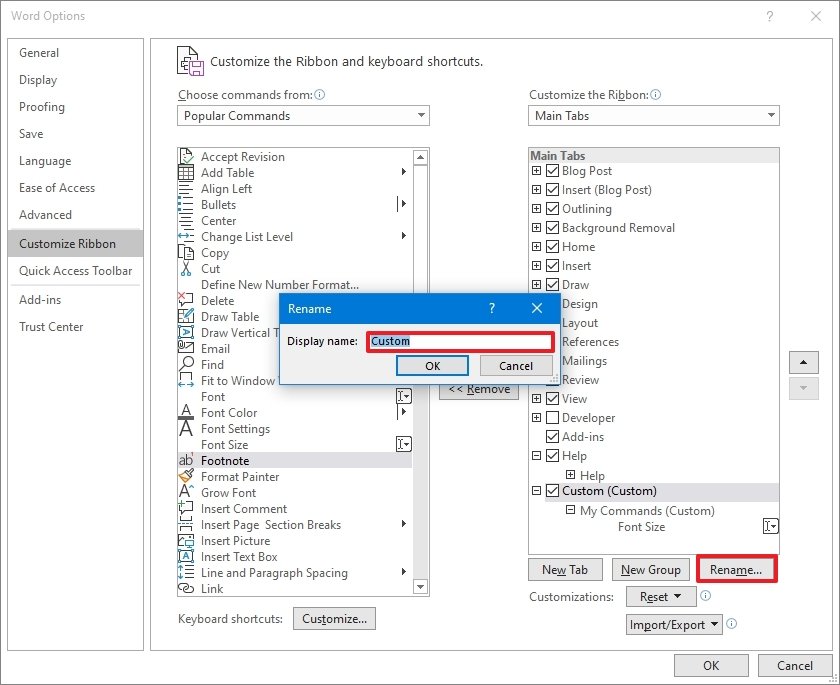This screenshot has height=685, width=840.
Task: Choose the Draw Table pencil icon
Action: 186,316
